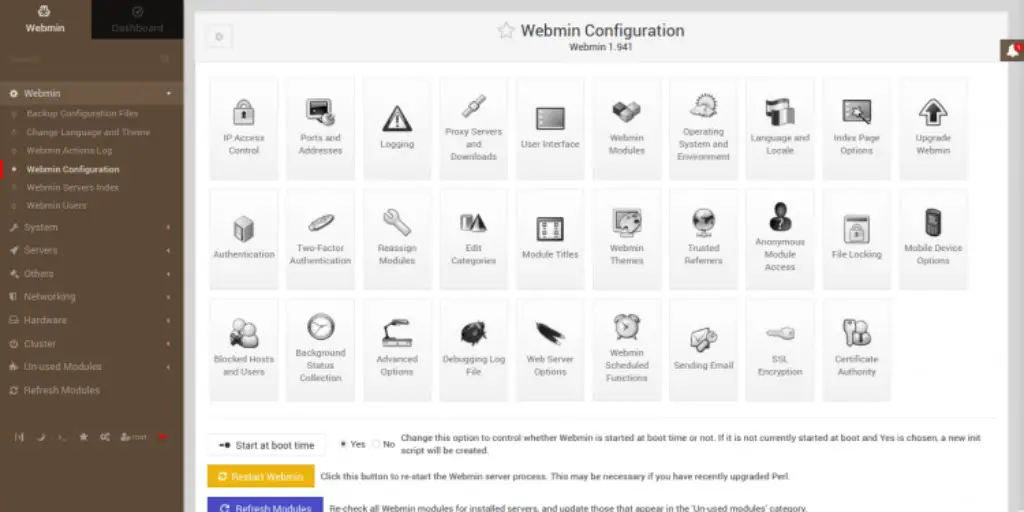Collapse the Webmin sidebar section

pyautogui.click(x=91, y=93)
